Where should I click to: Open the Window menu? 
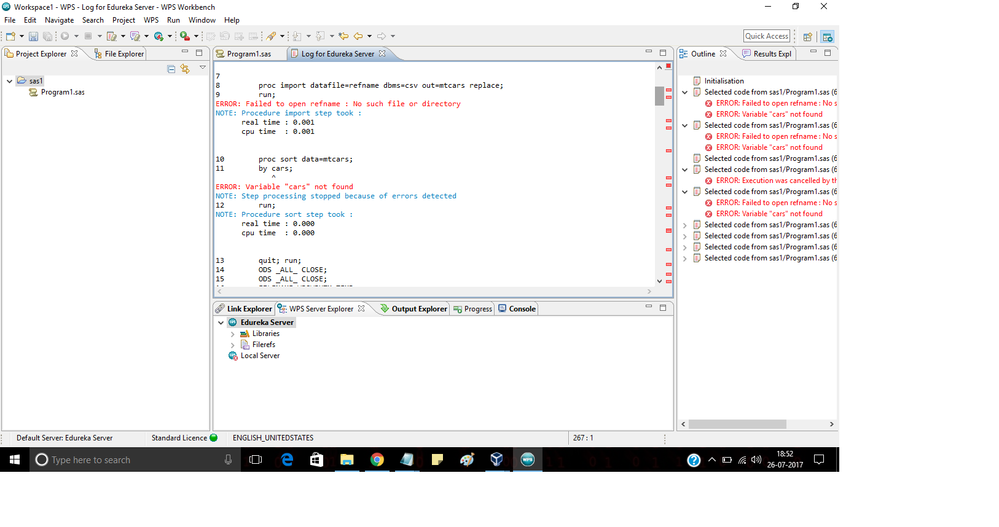pos(202,20)
